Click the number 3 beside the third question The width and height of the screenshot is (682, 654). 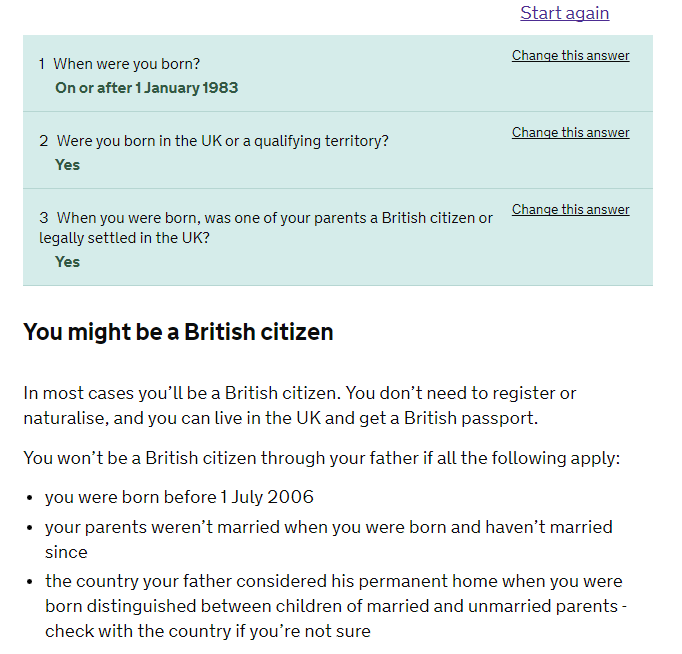tap(43, 218)
